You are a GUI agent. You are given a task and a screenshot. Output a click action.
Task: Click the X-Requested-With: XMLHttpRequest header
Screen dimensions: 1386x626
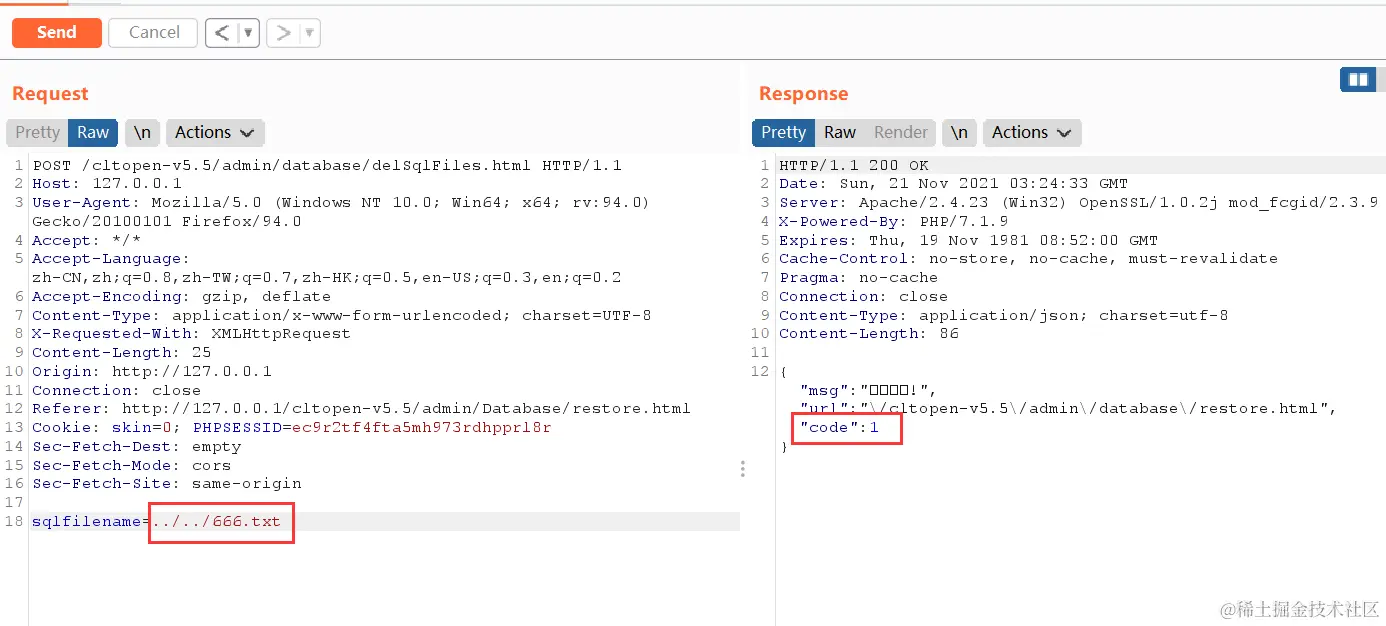pyautogui.click(x=191, y=334)
